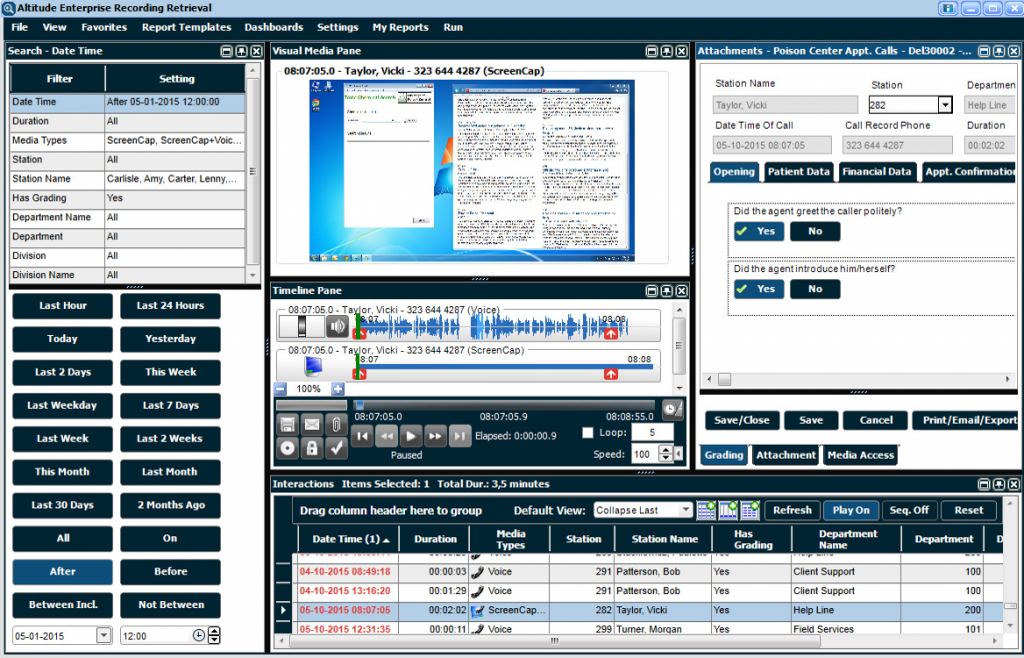This screenshot has width=1024, height=658.
Task: Click the save icon in the Timeline Pane
Action: point(288,425)
